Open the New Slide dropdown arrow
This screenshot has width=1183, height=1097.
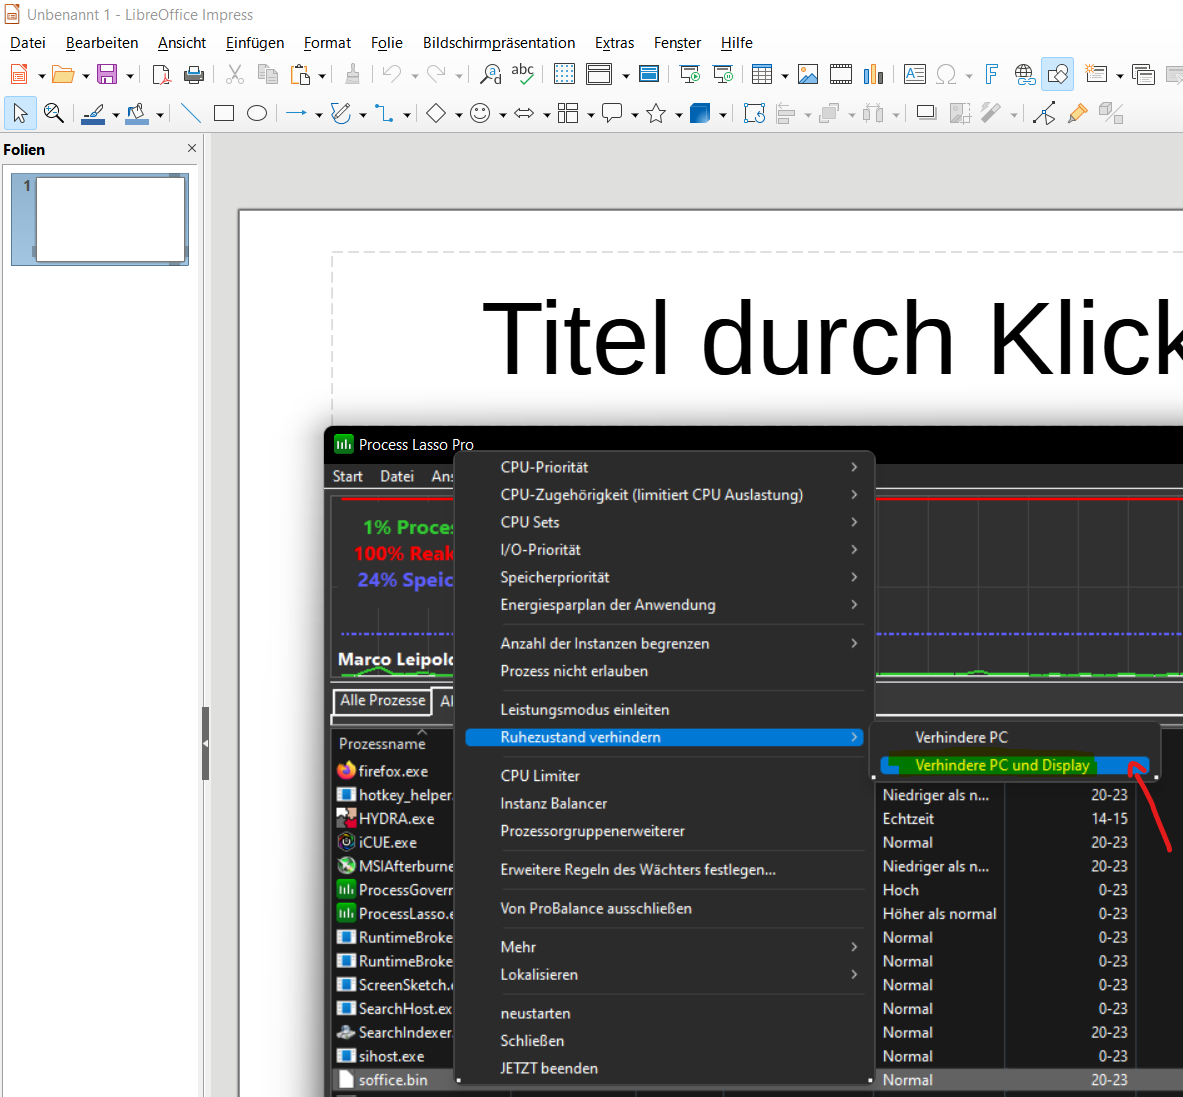[1119, 75]
